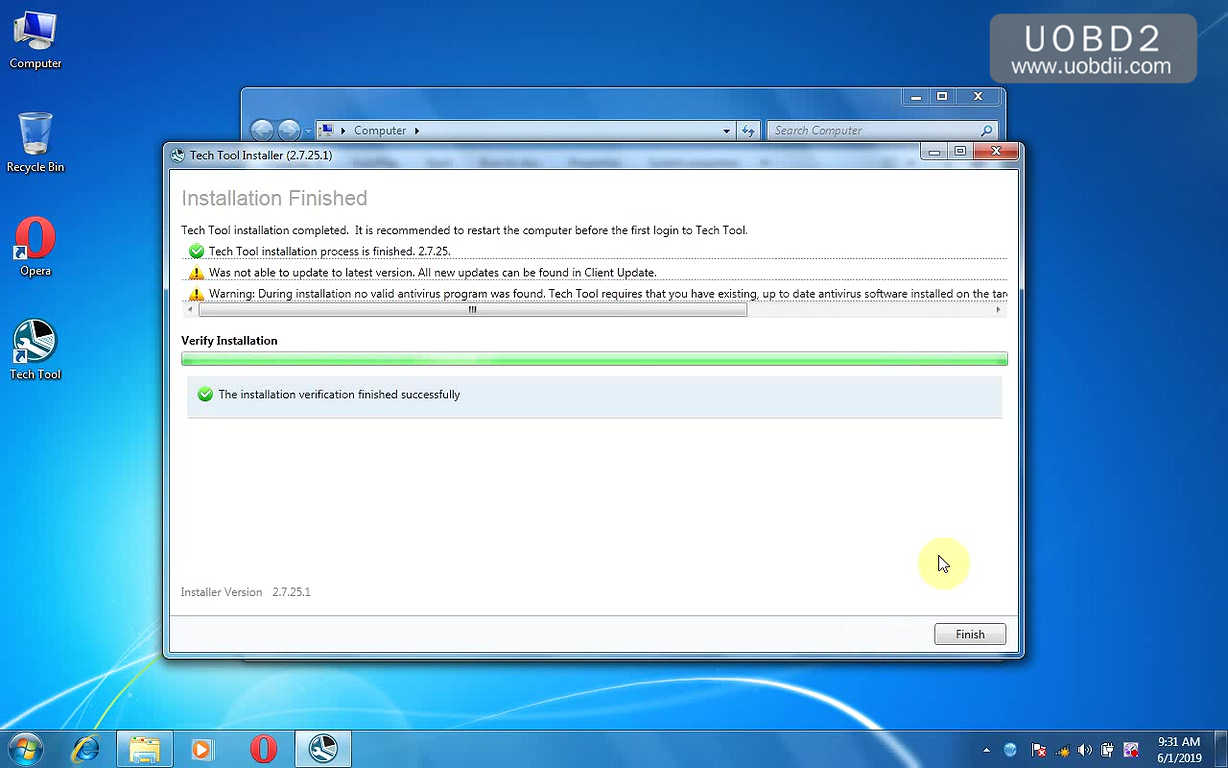Screen dimensions: 1228x768
Task: Show hidden system tray icons
Action: 987,750
